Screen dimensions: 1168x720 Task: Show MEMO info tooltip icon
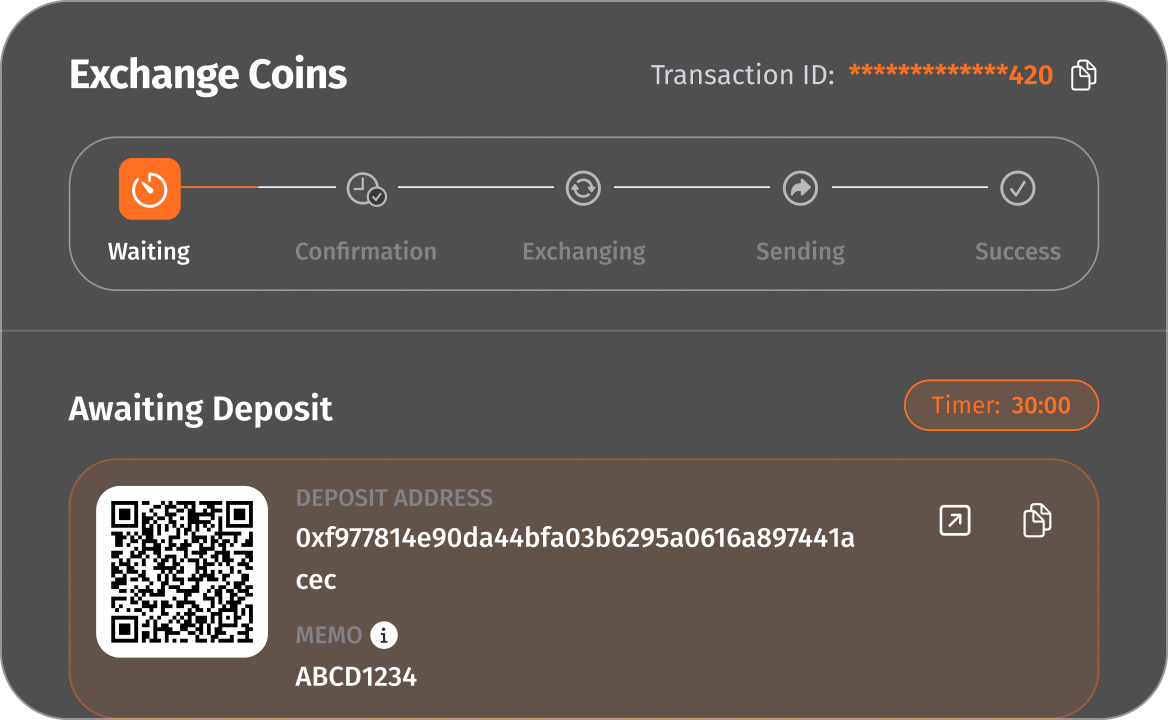click(384, 635)
